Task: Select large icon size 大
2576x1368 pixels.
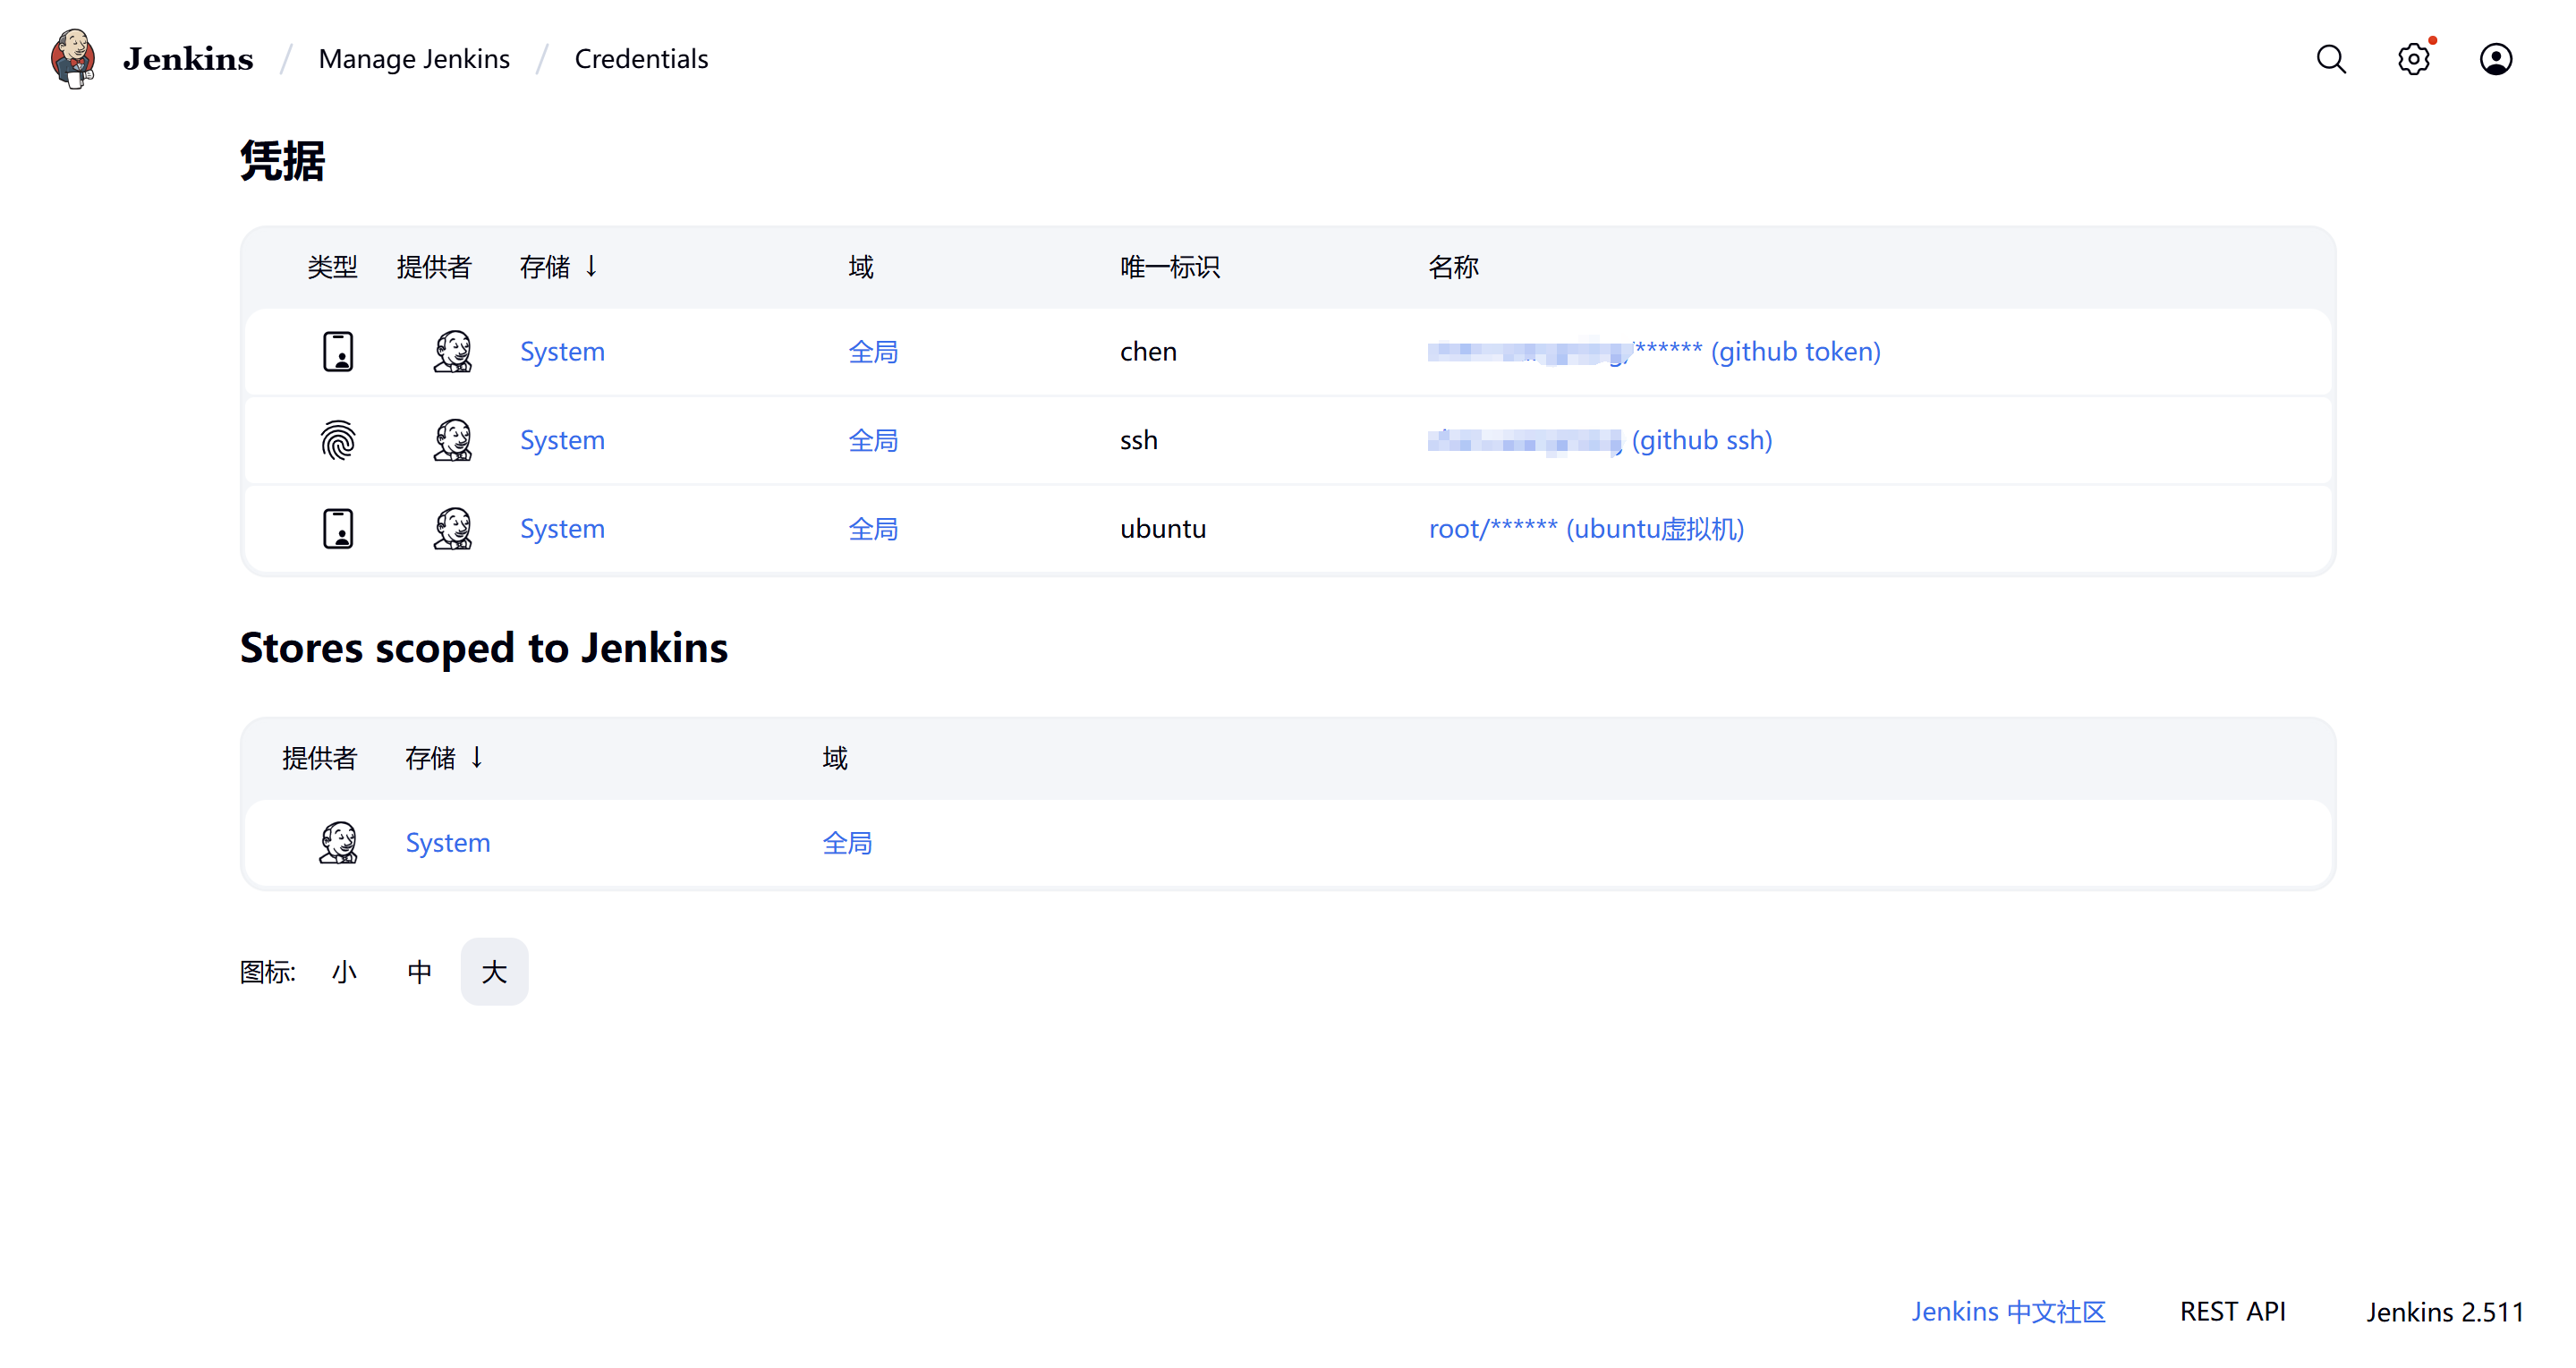Action: [494, 971]
